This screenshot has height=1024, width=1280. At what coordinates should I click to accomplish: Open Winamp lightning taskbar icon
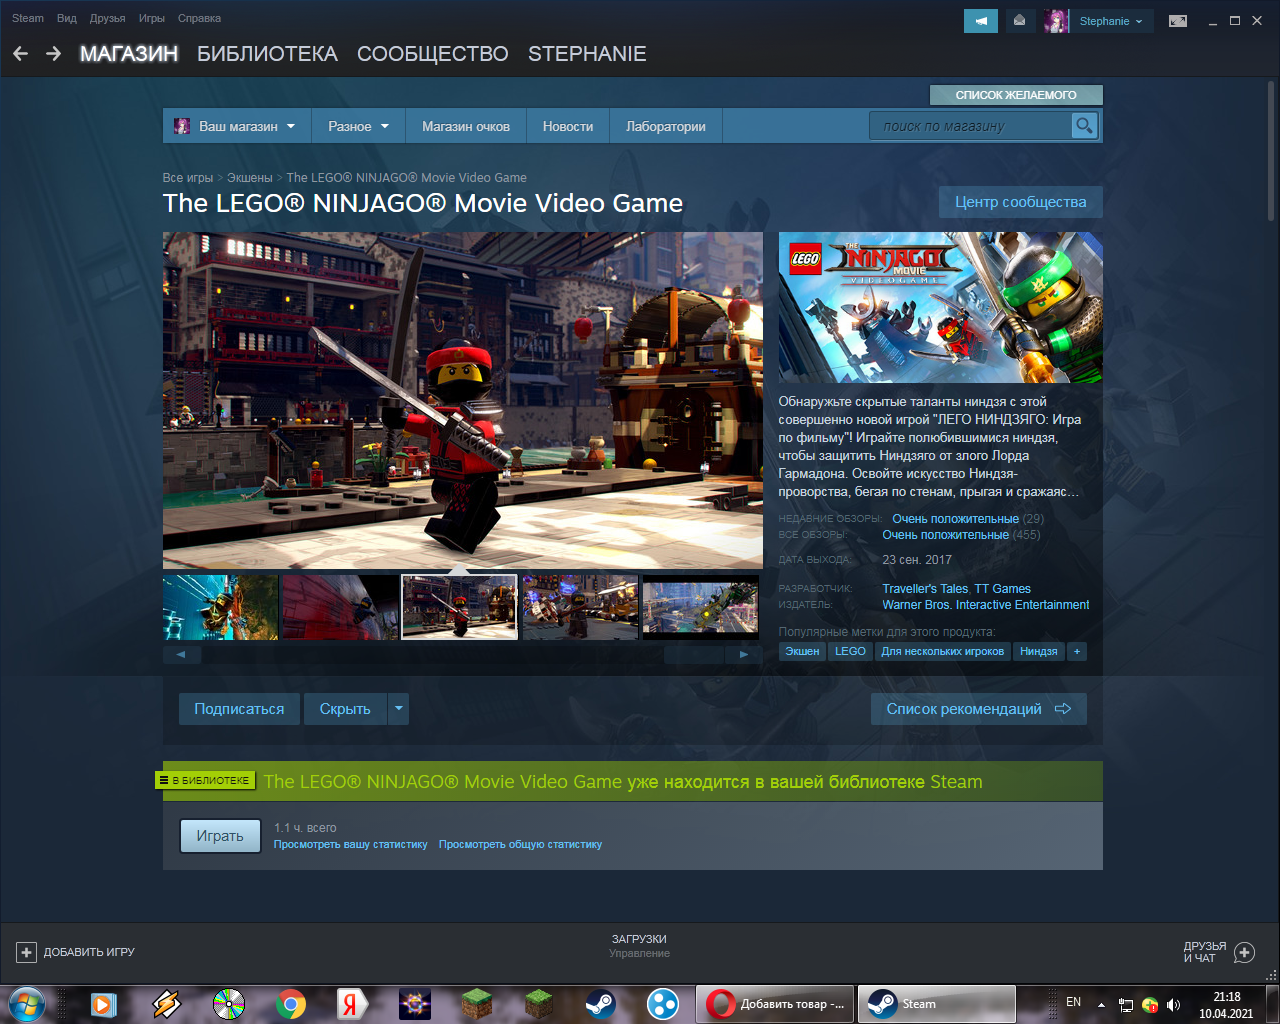pos(166,1004)
